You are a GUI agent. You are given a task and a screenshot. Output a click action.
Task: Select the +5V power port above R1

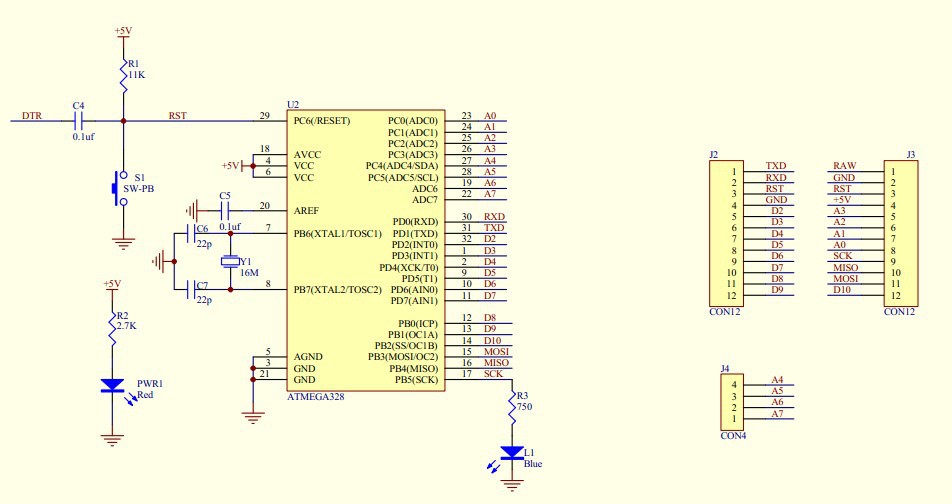[123, 33]
